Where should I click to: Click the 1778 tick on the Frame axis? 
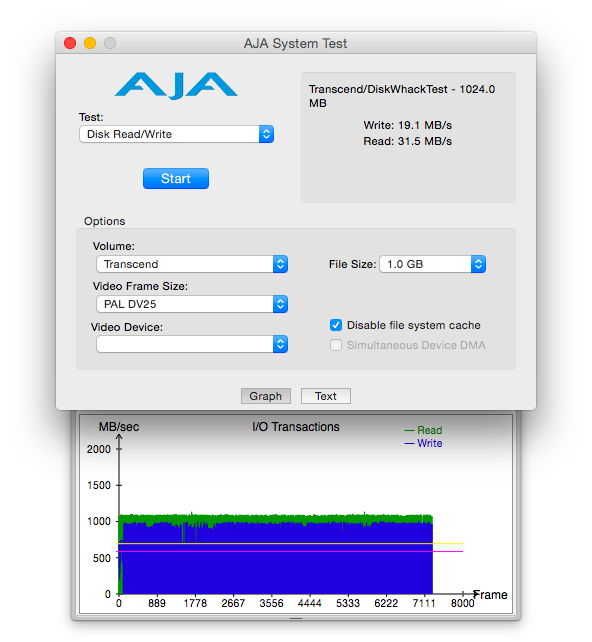195,603
